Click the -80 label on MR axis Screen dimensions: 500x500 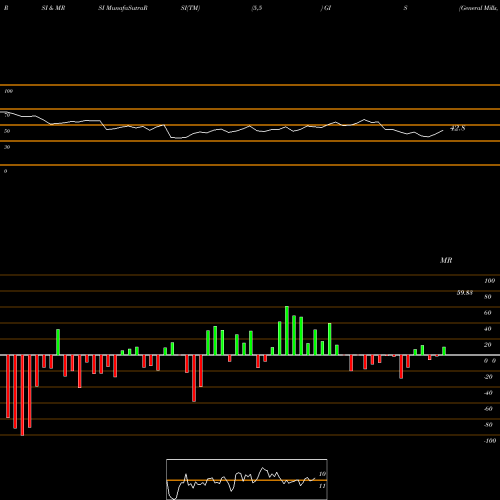coord(488,425)
